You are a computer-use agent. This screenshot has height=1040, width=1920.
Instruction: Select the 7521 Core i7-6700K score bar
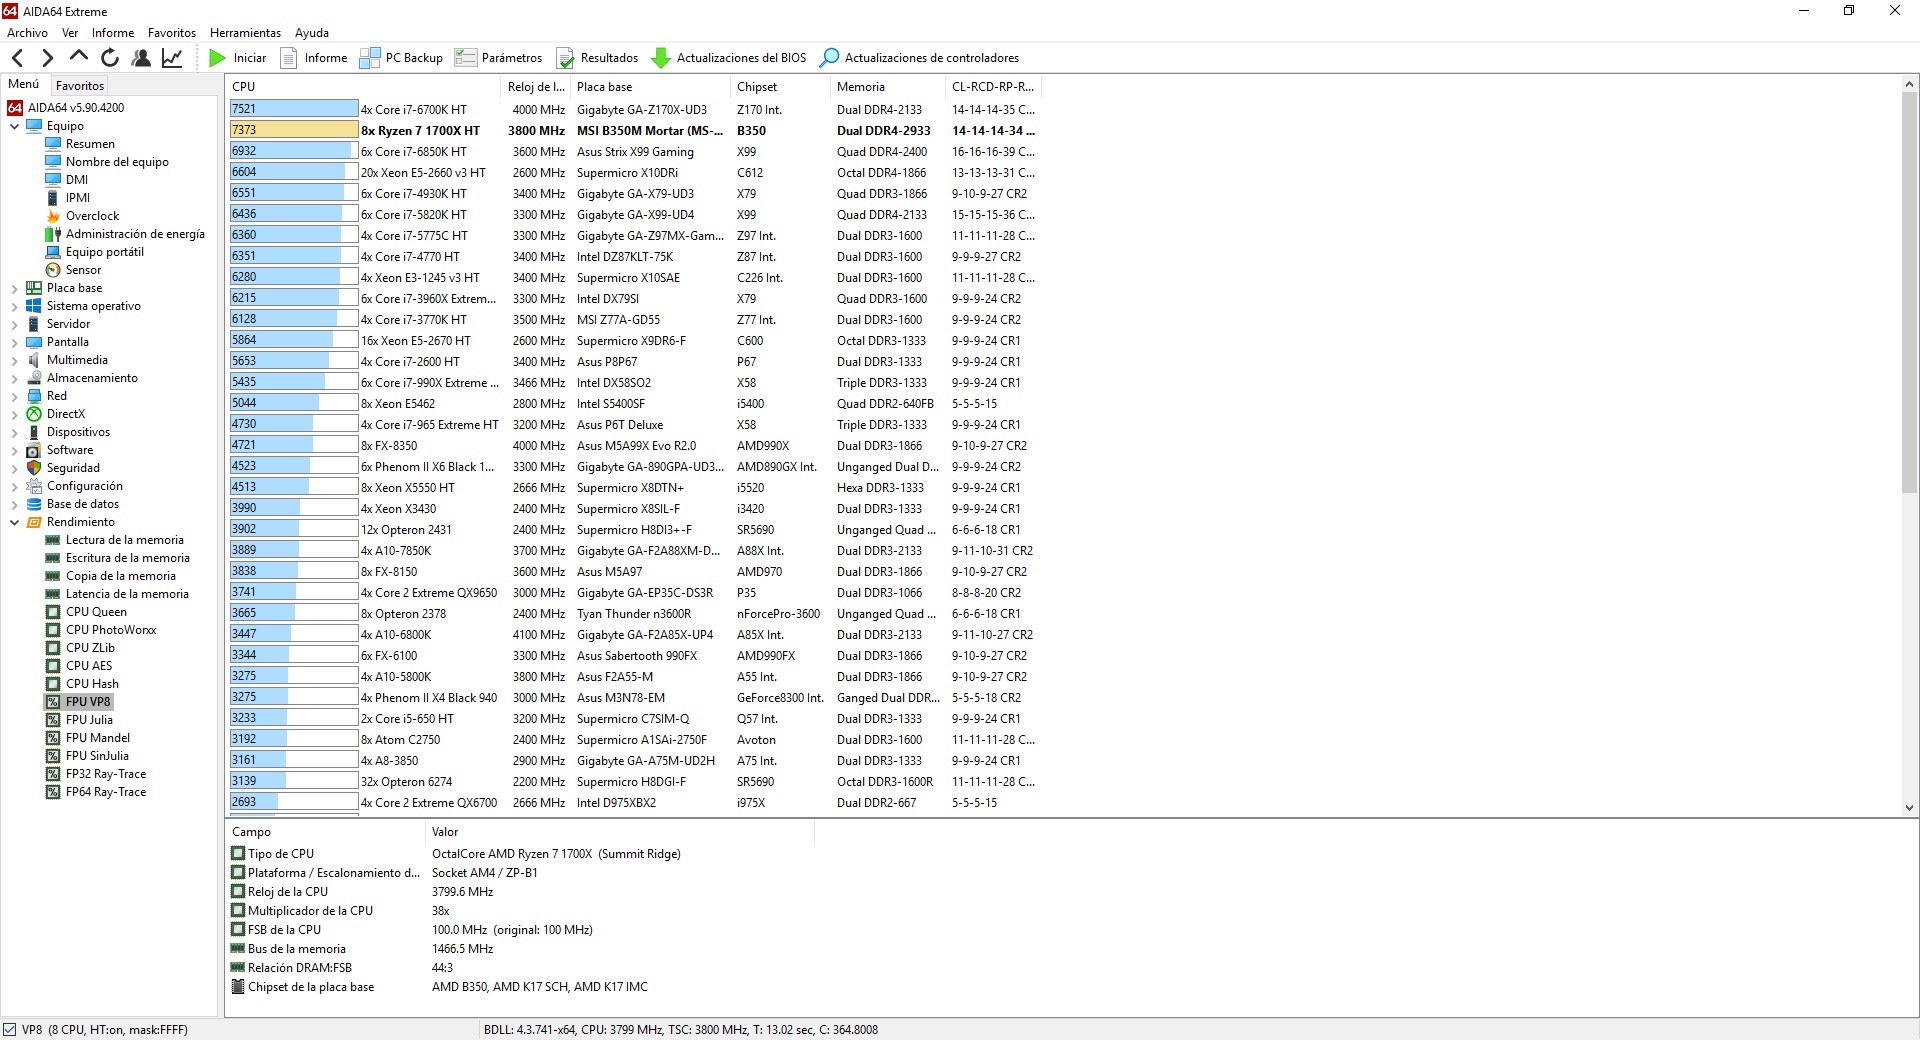click(294, 109)
